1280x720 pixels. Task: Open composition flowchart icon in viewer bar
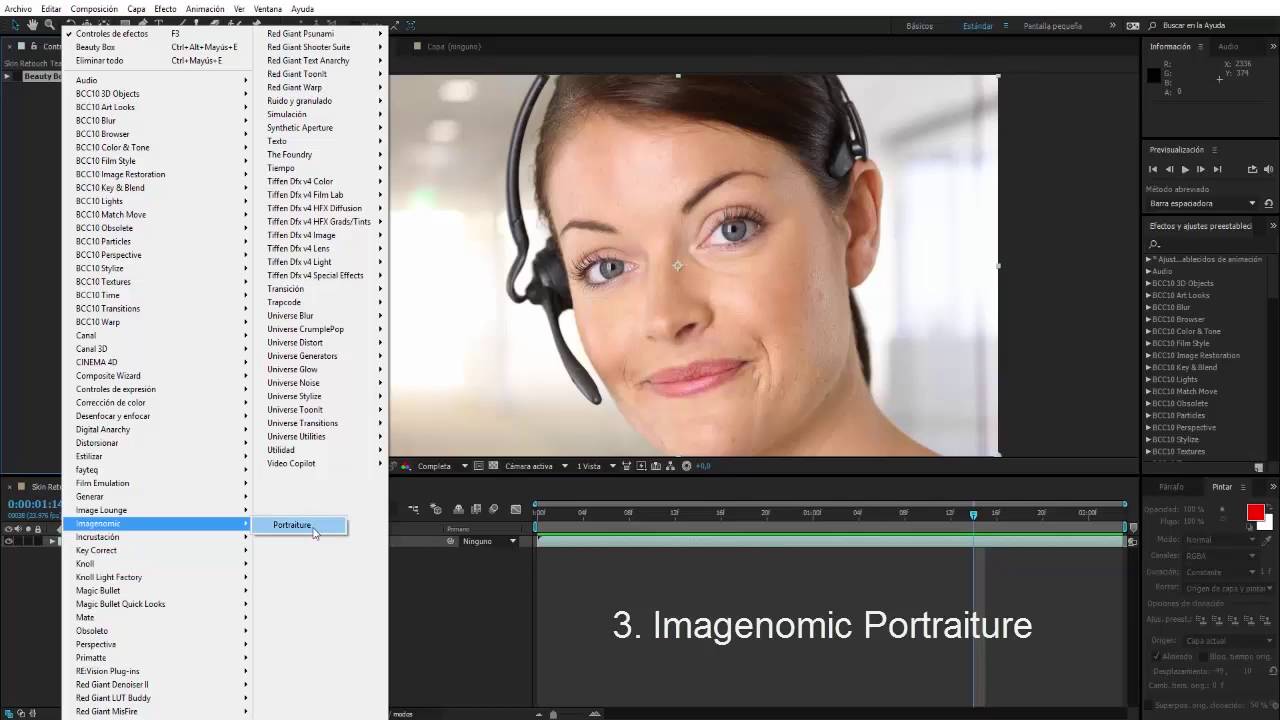pos(671,466)
